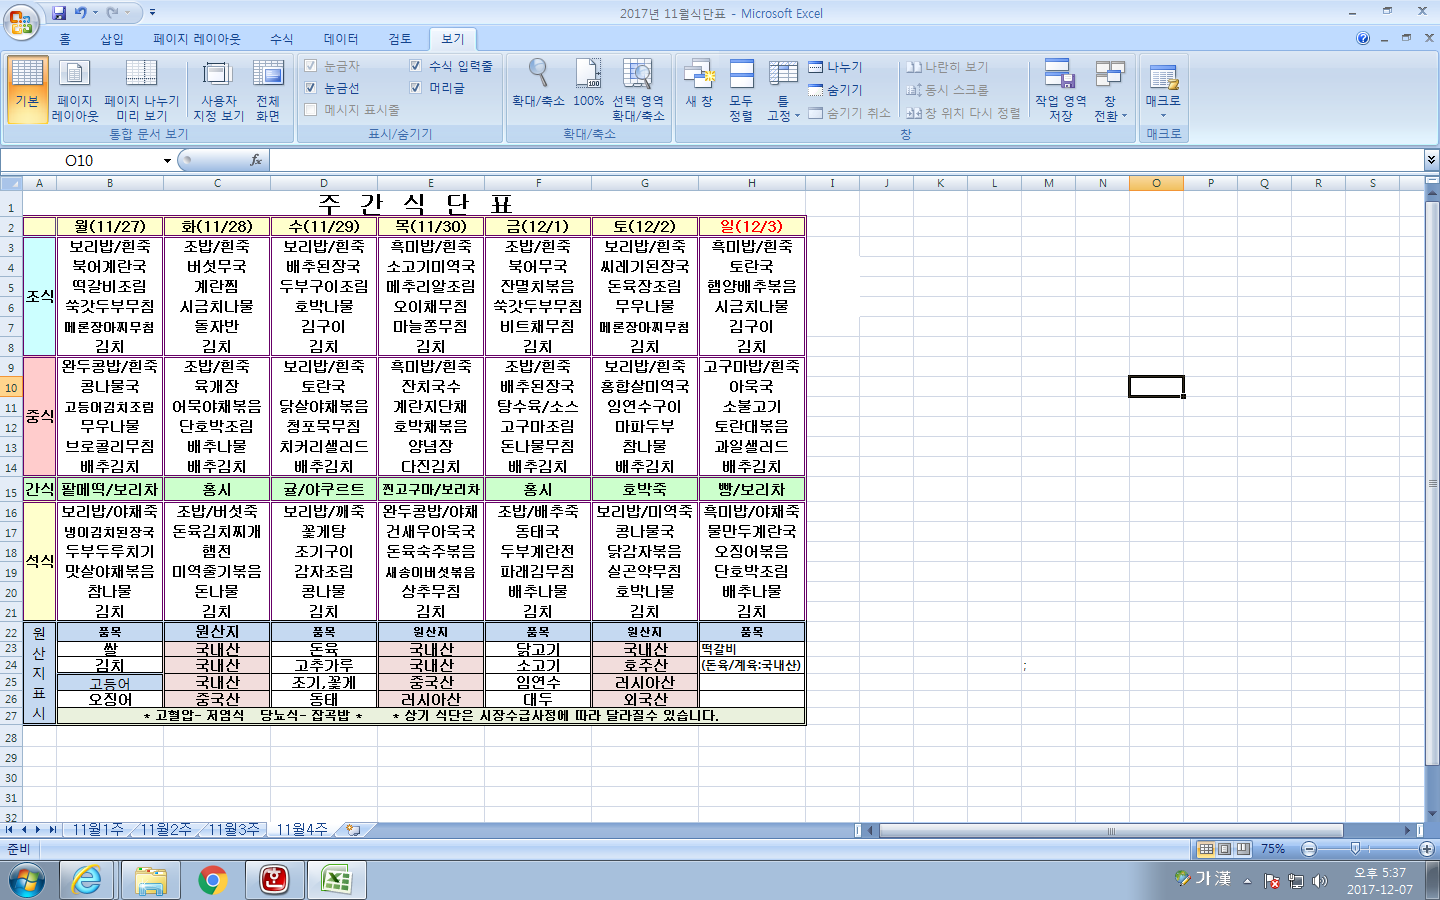Switch to the 11월3주 sheet tab

pos(234,830)
